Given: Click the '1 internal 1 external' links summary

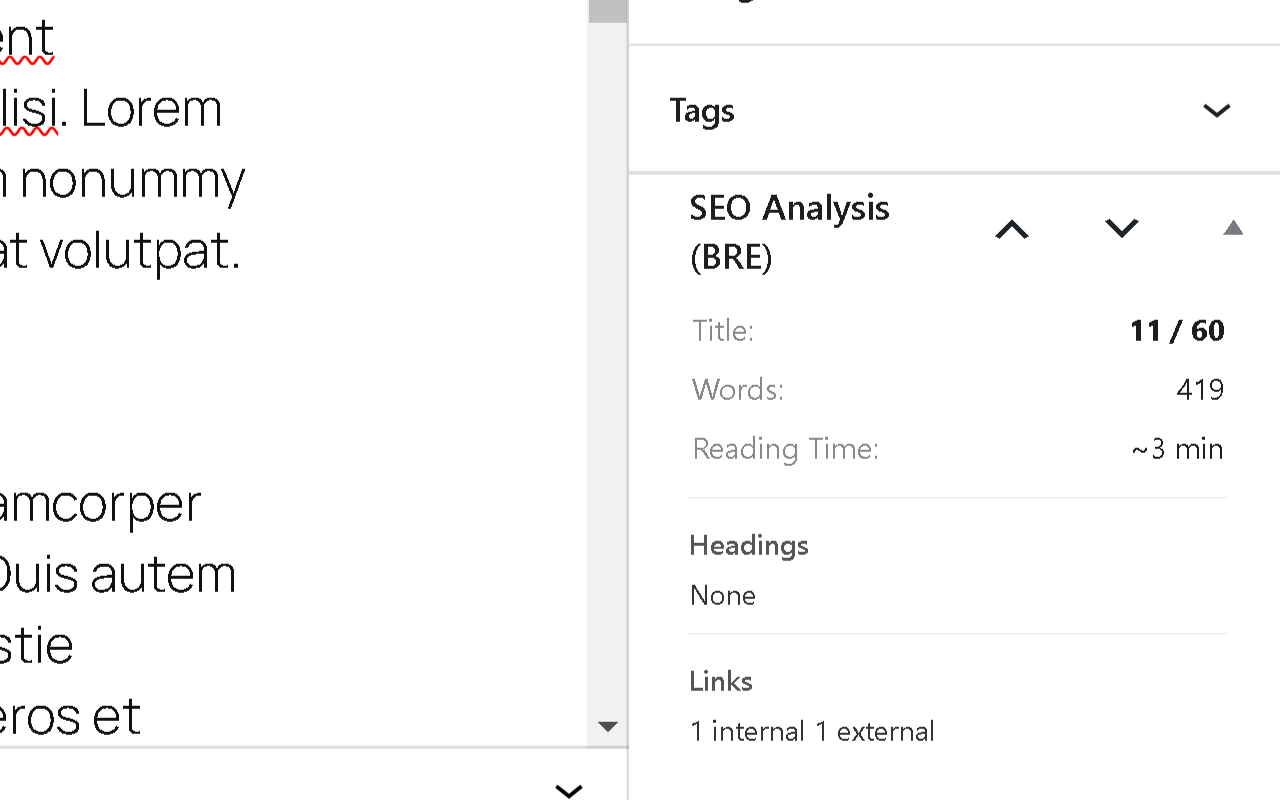Looking at the screenshot, I should 811,731.
